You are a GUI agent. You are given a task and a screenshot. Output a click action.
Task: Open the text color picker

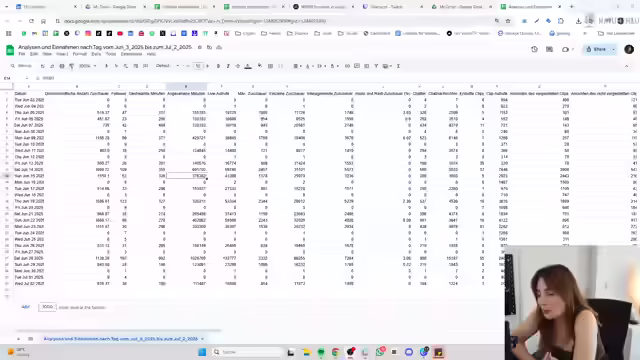pyautogui.click(x=248, y=66)
